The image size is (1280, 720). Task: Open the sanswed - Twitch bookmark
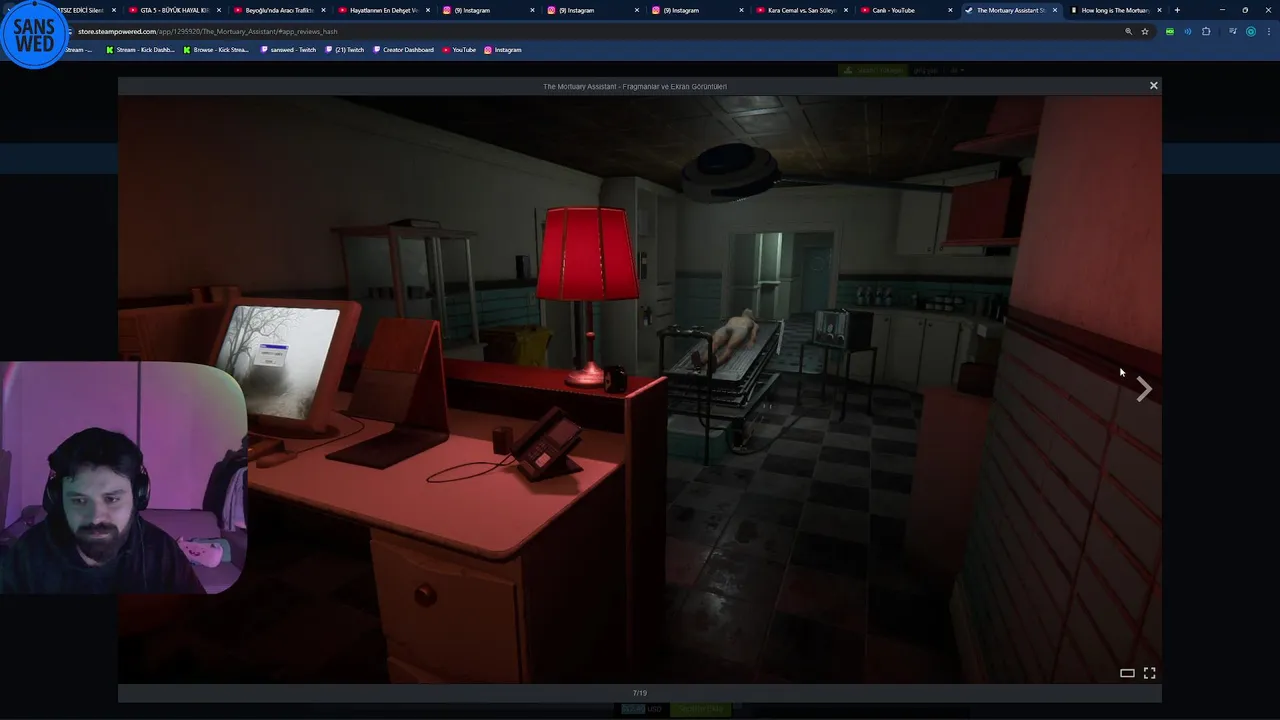click(288, 49)
